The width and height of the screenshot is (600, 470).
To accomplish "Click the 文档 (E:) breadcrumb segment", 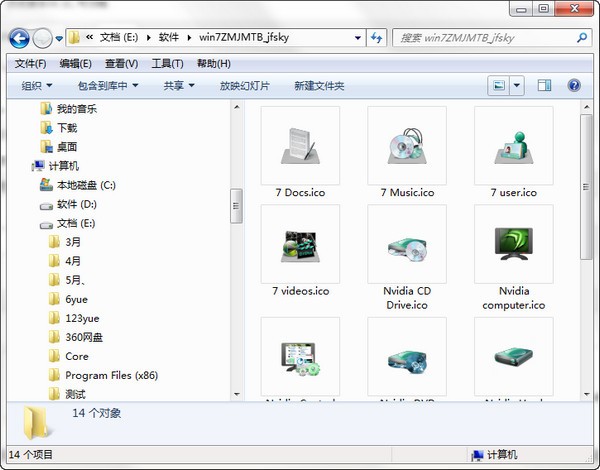I will coord(119,37).
